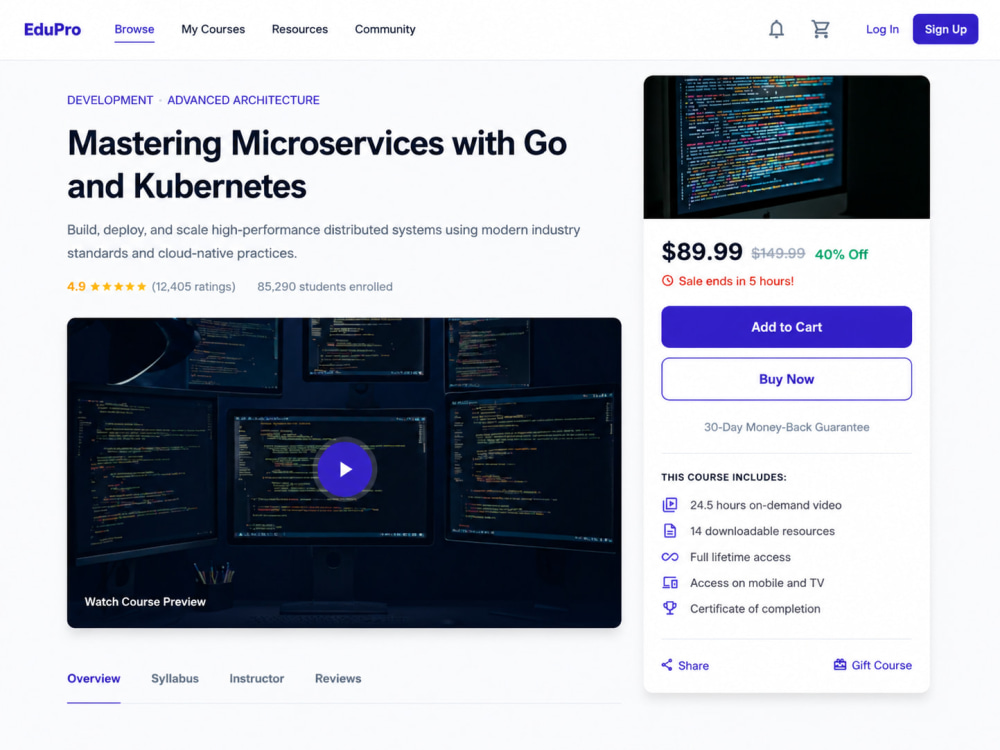This screenshot has height=750, width=1000.
Task: Click Sale ends in 5 hours text
Action: [x=736, y=281]
